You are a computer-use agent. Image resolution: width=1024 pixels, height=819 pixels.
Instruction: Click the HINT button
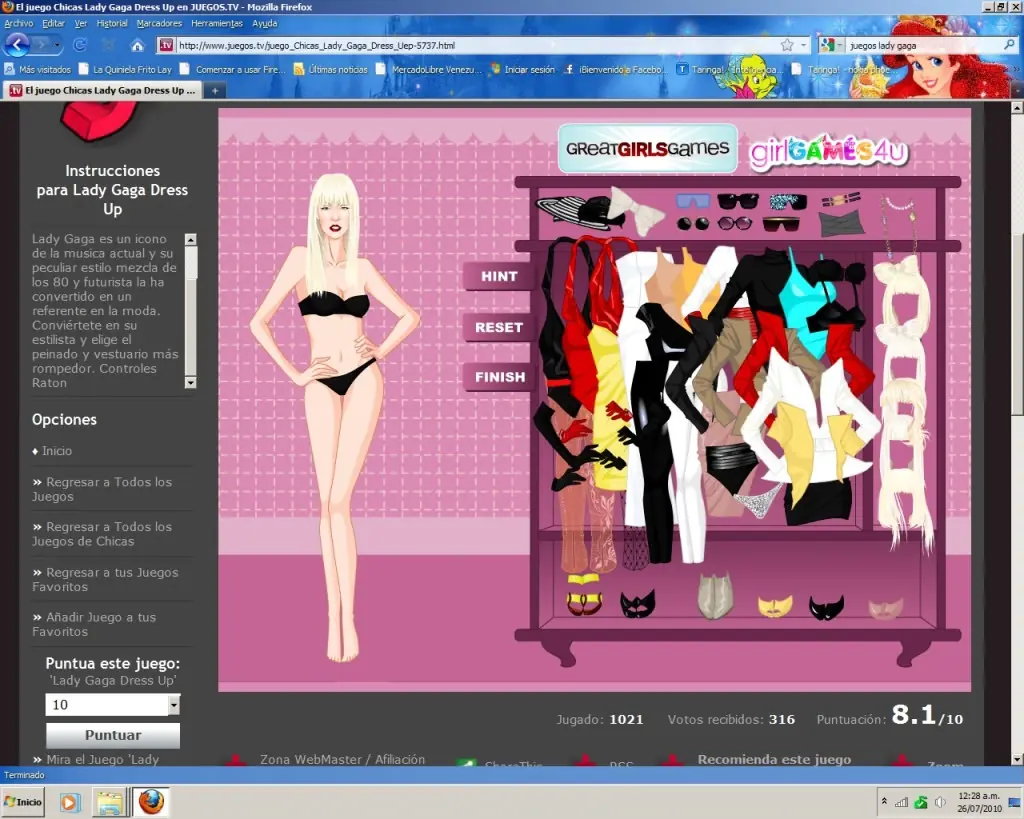click(499, 276)
